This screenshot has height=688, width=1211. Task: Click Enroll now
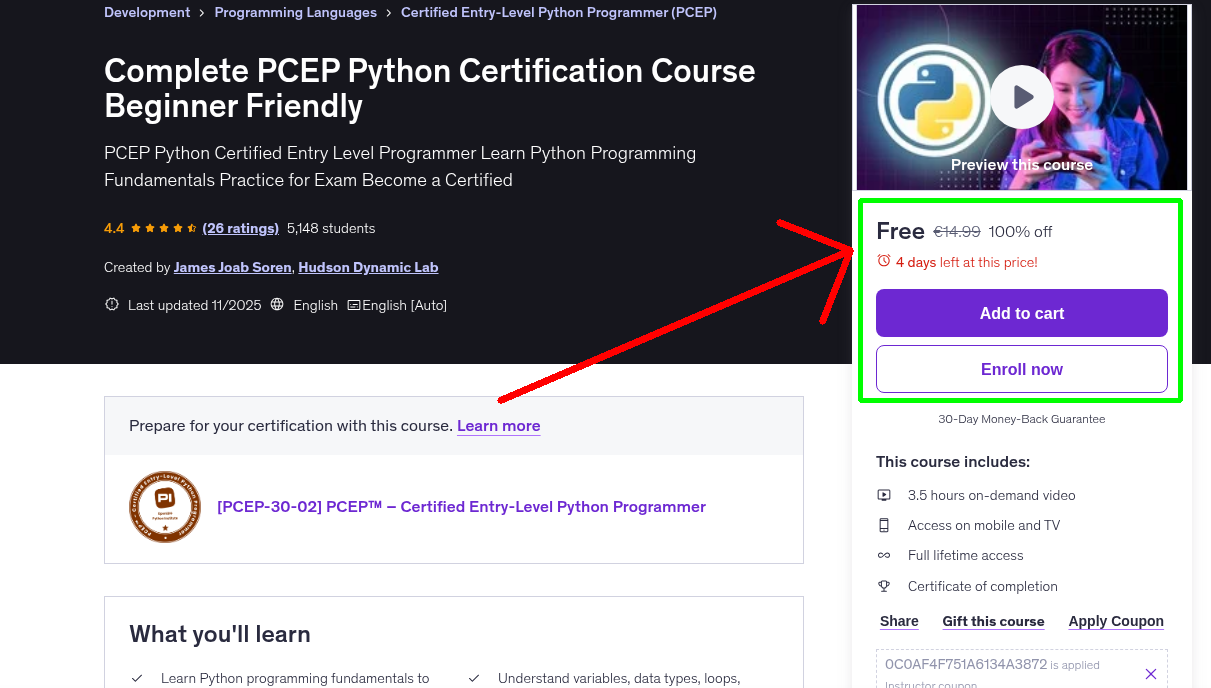[1021, 368]
